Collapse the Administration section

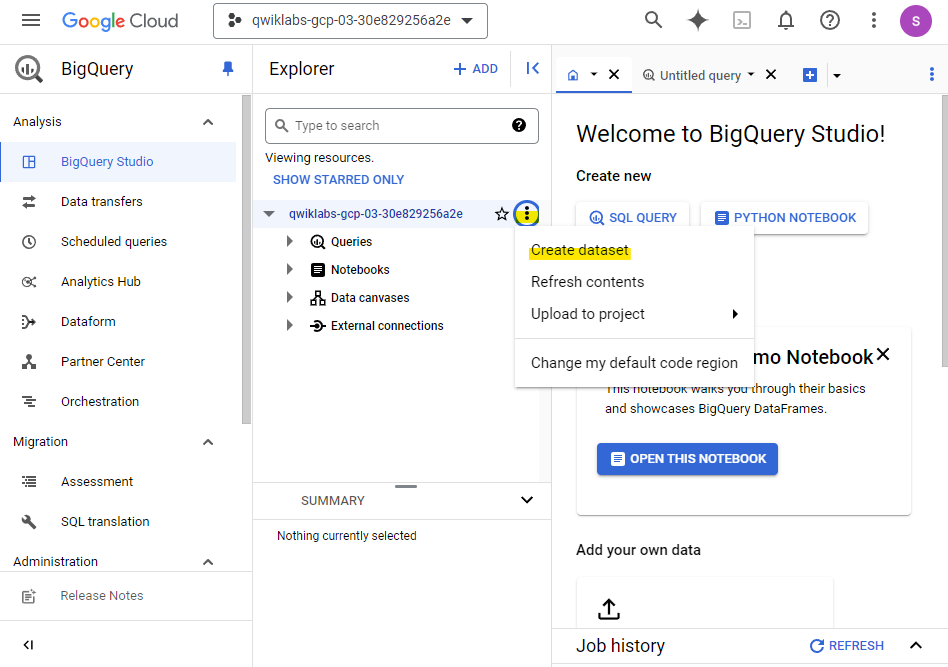pyautogui.click(x=208, y=562)
